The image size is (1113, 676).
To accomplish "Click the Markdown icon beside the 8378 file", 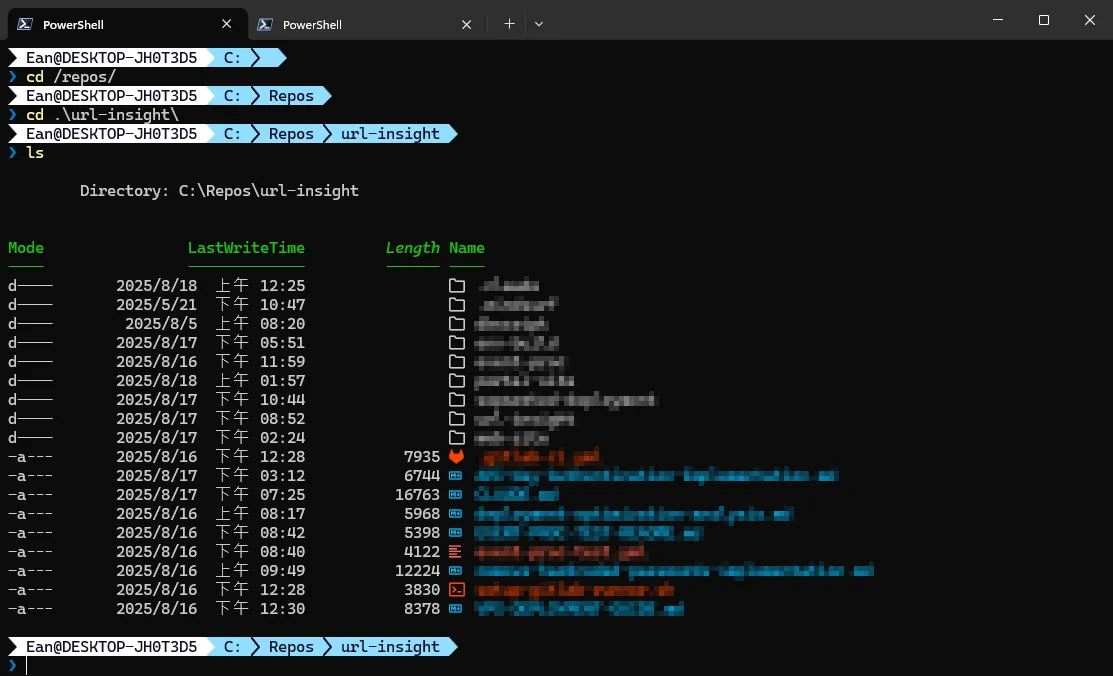I will pyautogui.click(x=457, y=608).
